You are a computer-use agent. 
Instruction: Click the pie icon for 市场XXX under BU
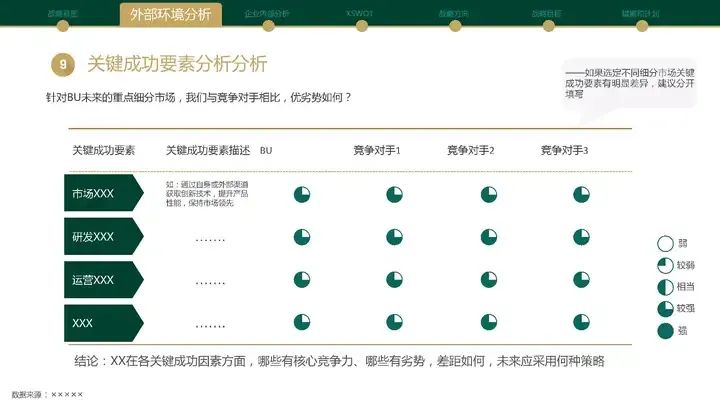tap(302, 195)
